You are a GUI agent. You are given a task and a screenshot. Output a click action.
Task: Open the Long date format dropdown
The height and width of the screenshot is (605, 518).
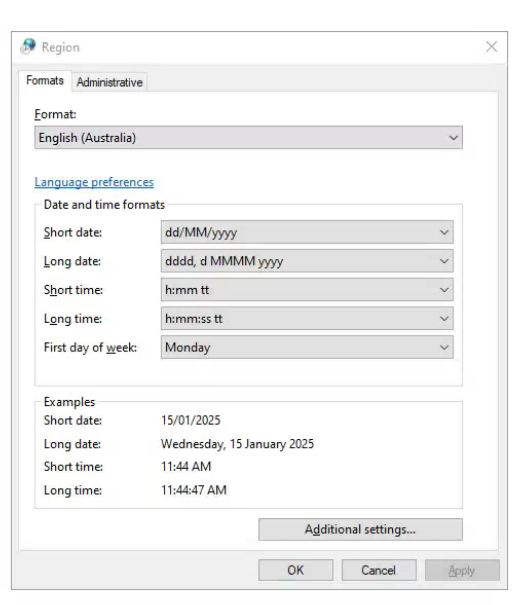point(307,261)
